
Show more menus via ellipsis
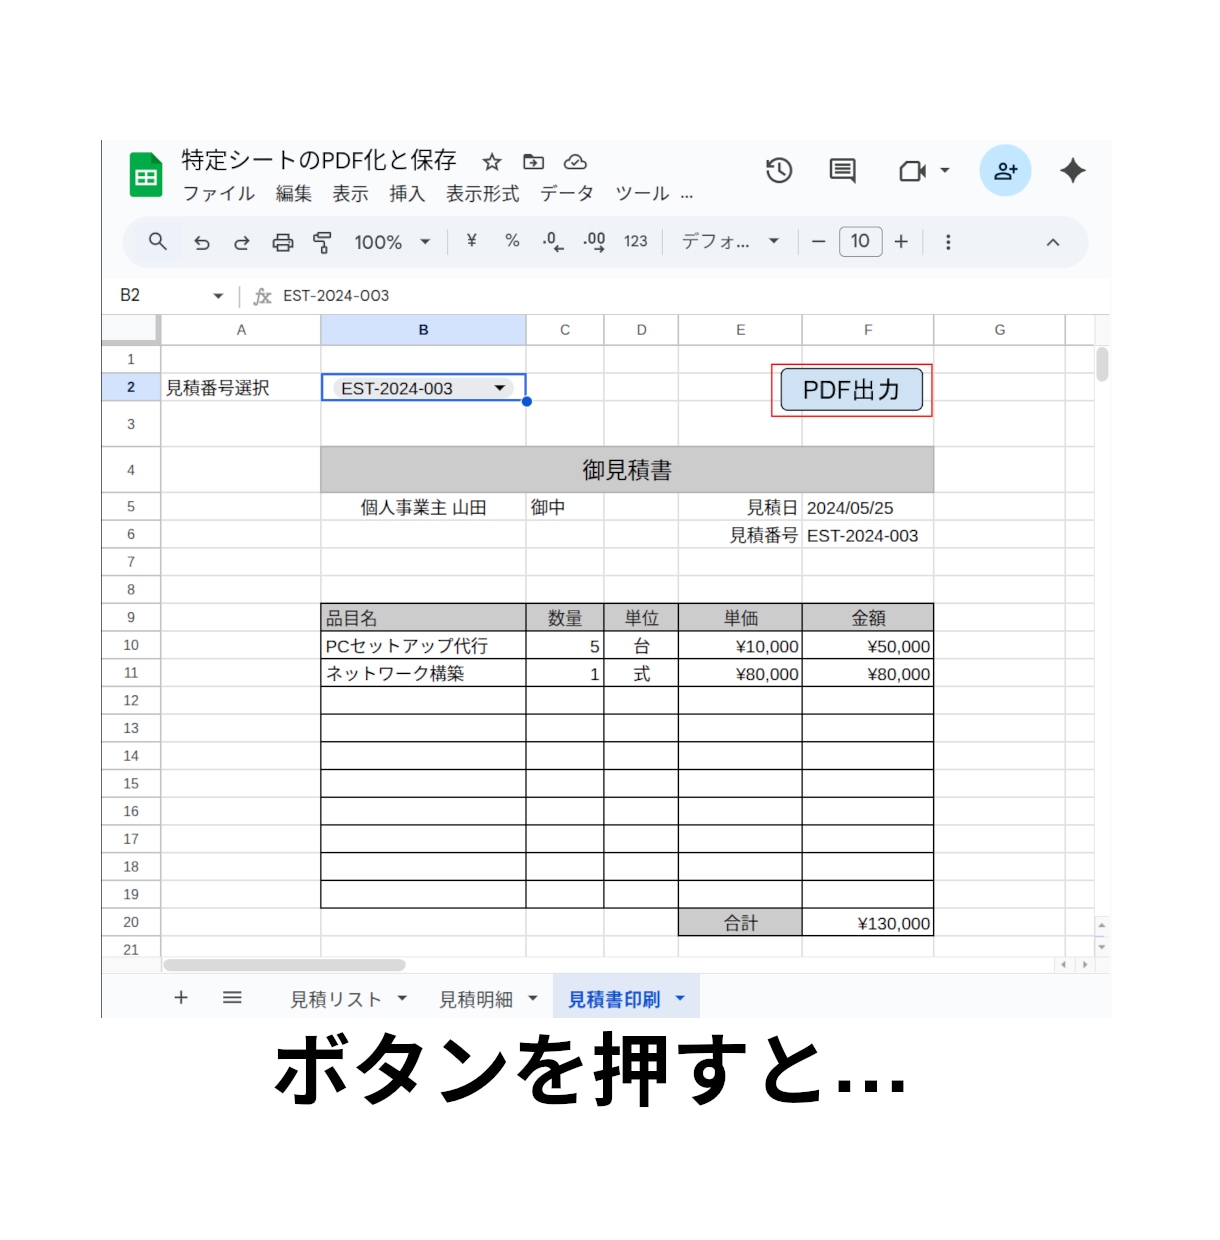pos(687,196)
